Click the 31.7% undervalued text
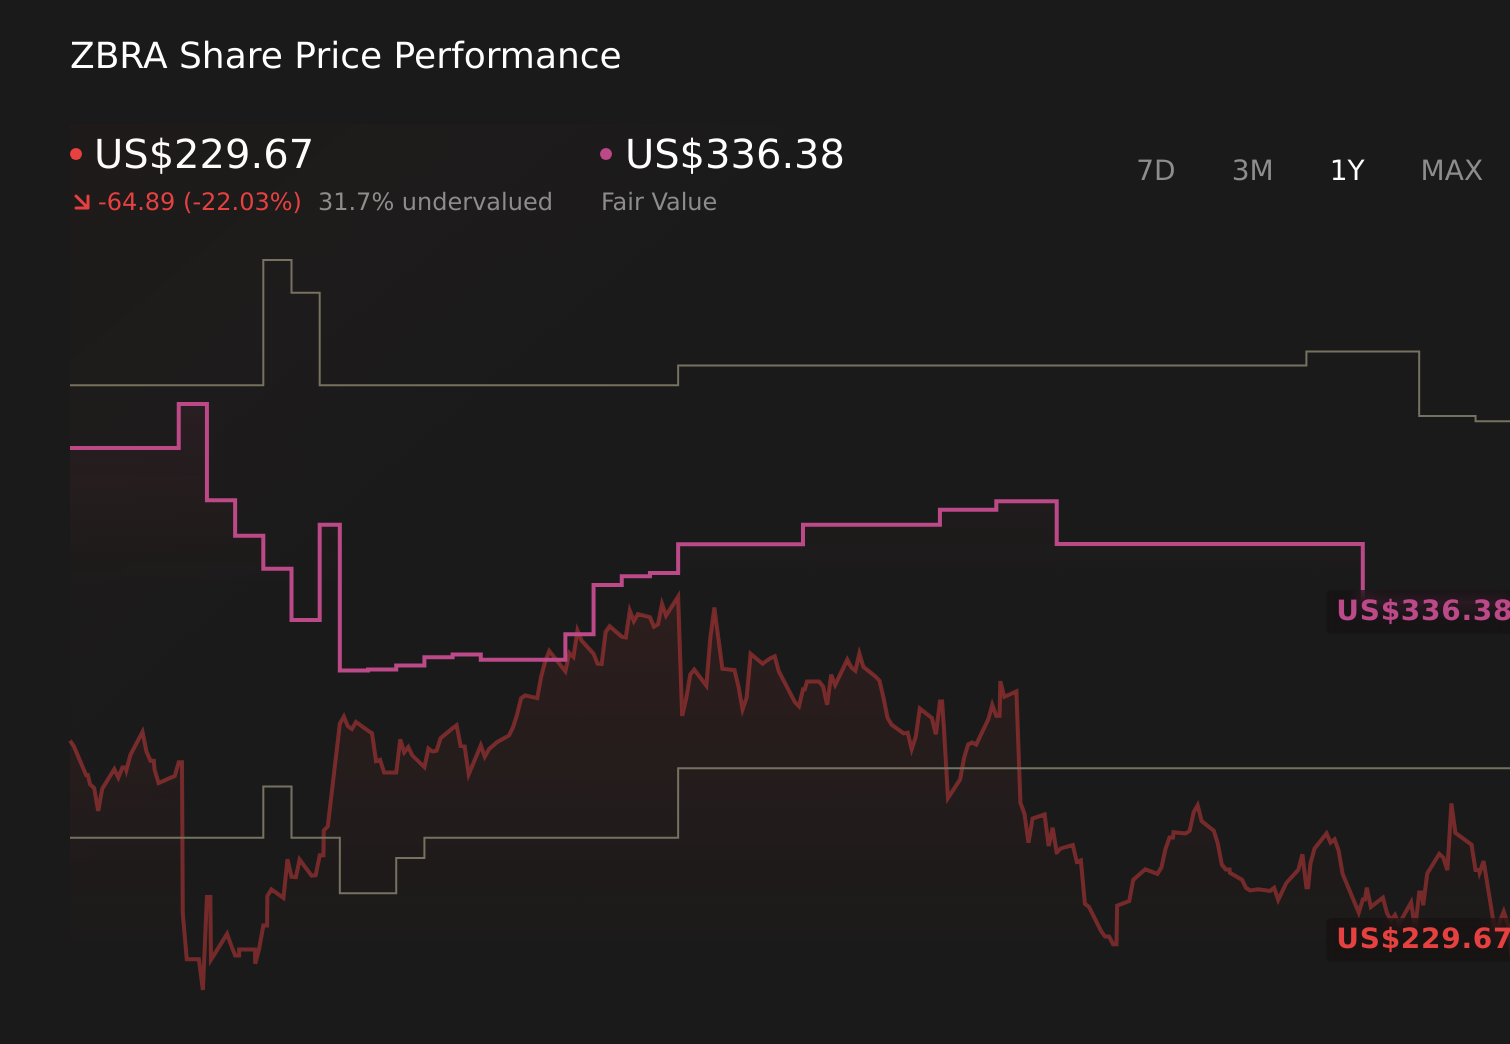 435,202
